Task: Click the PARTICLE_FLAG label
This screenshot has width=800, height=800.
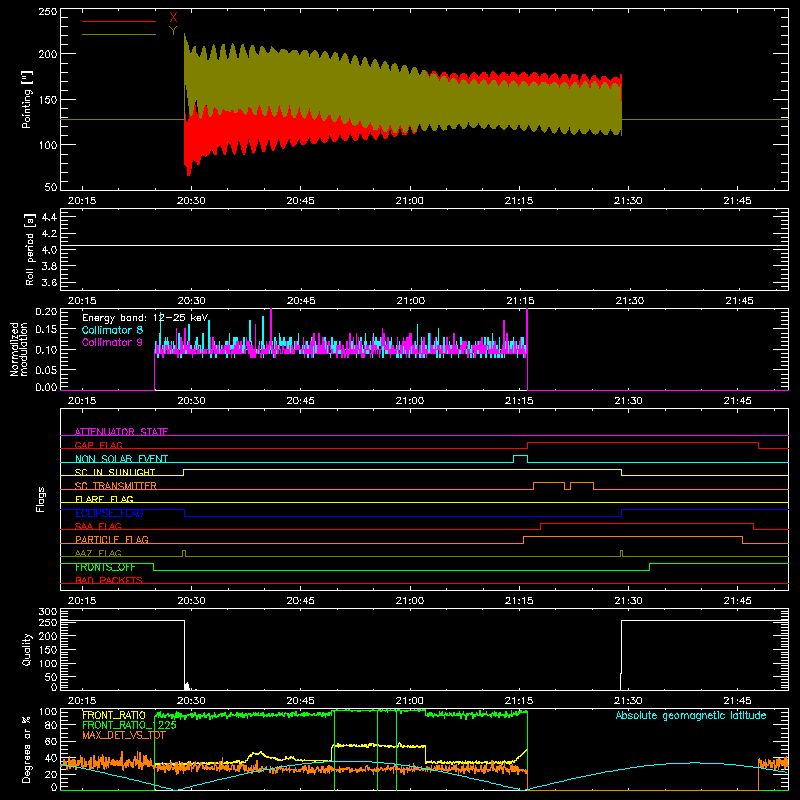Action: [112, 539]
